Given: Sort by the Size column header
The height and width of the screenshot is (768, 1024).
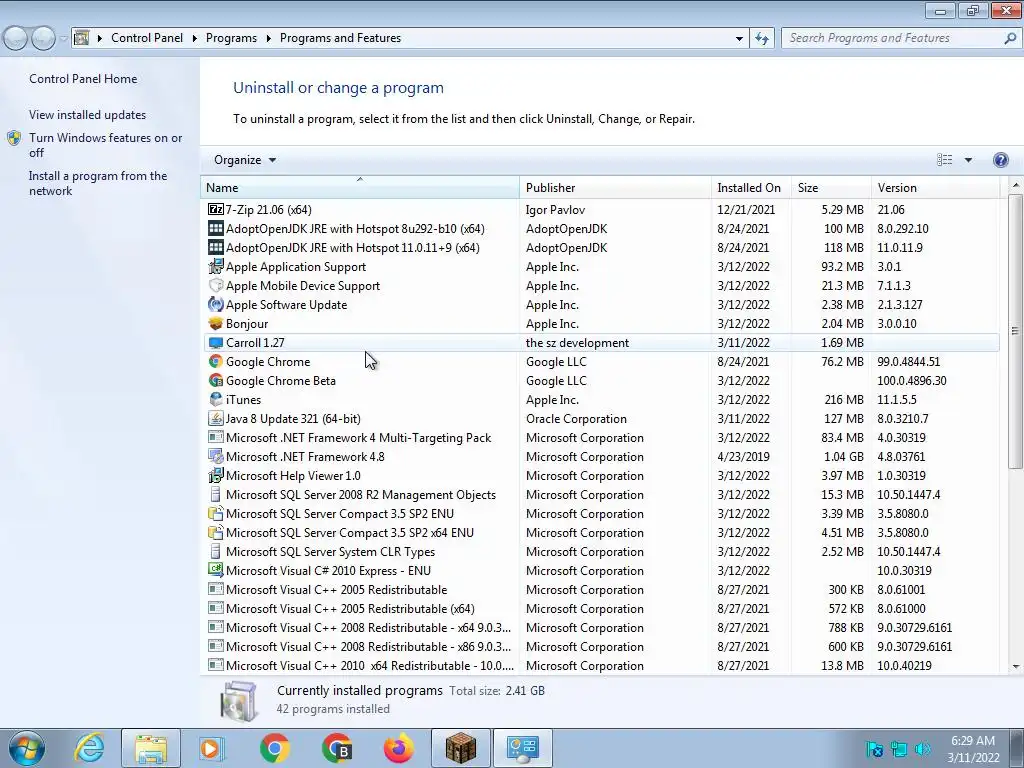Looking at the screenshot, I should coord(831,187).
